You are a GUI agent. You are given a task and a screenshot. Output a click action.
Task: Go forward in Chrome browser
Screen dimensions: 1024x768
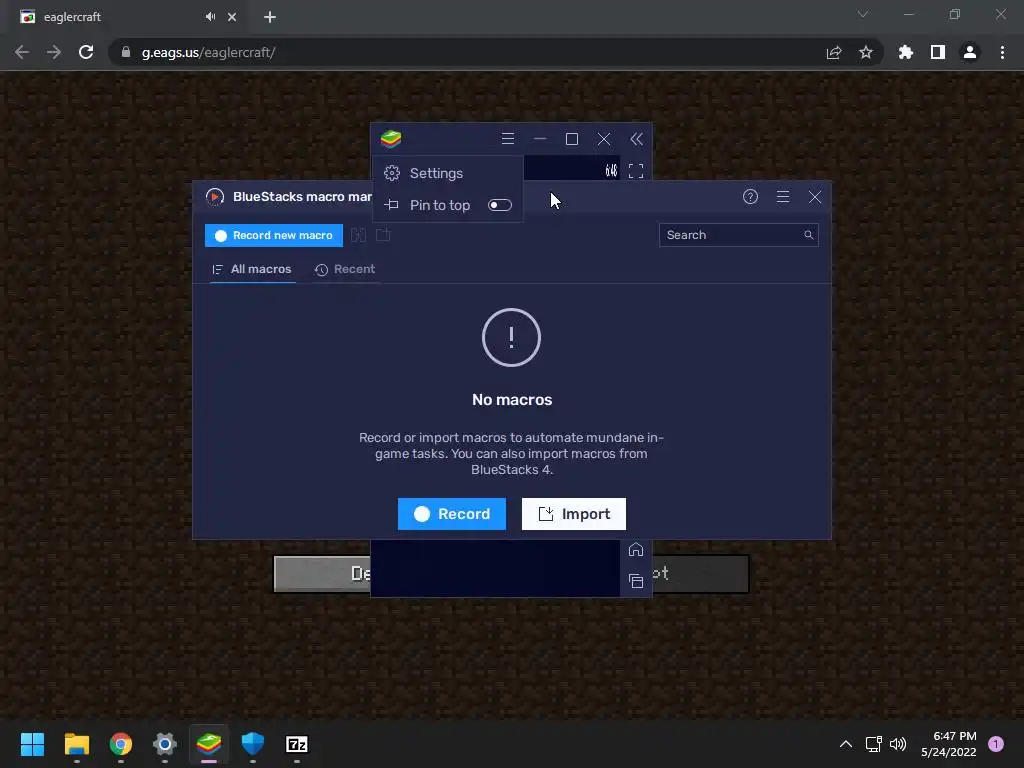[54, 52]
